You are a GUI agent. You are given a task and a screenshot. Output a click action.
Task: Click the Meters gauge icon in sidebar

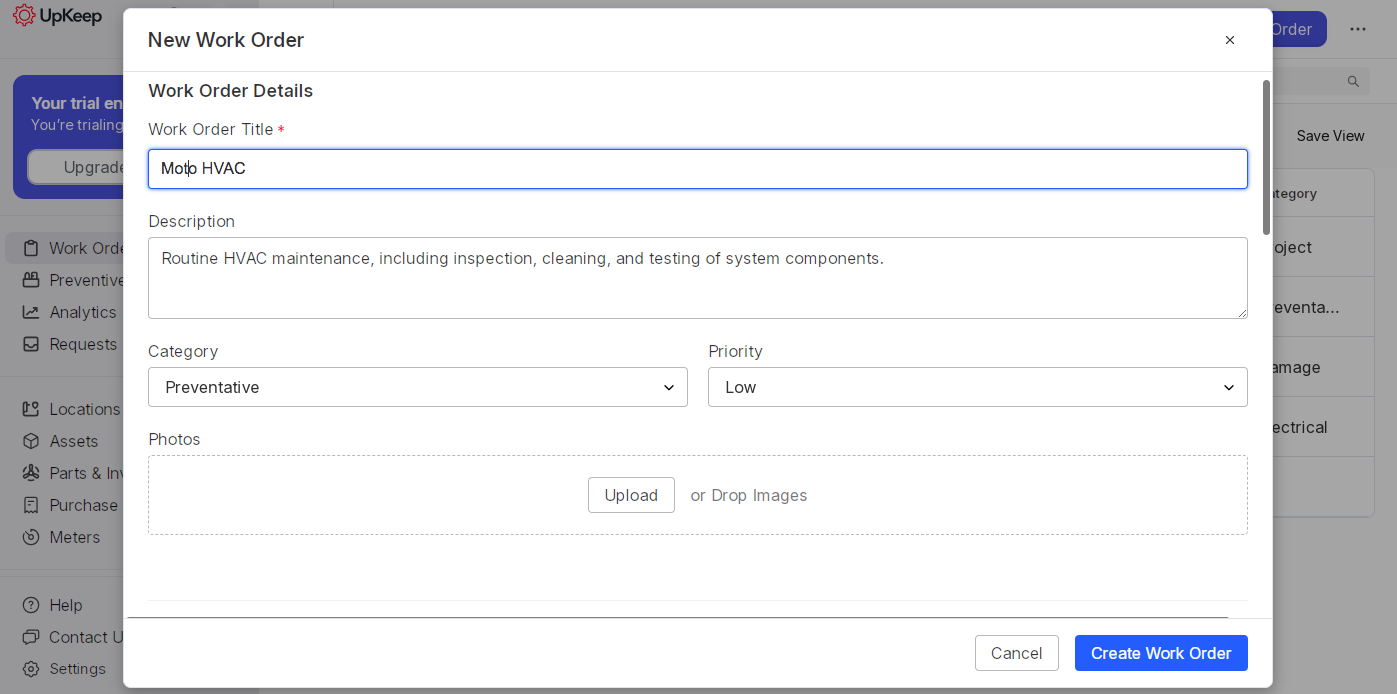31,537
